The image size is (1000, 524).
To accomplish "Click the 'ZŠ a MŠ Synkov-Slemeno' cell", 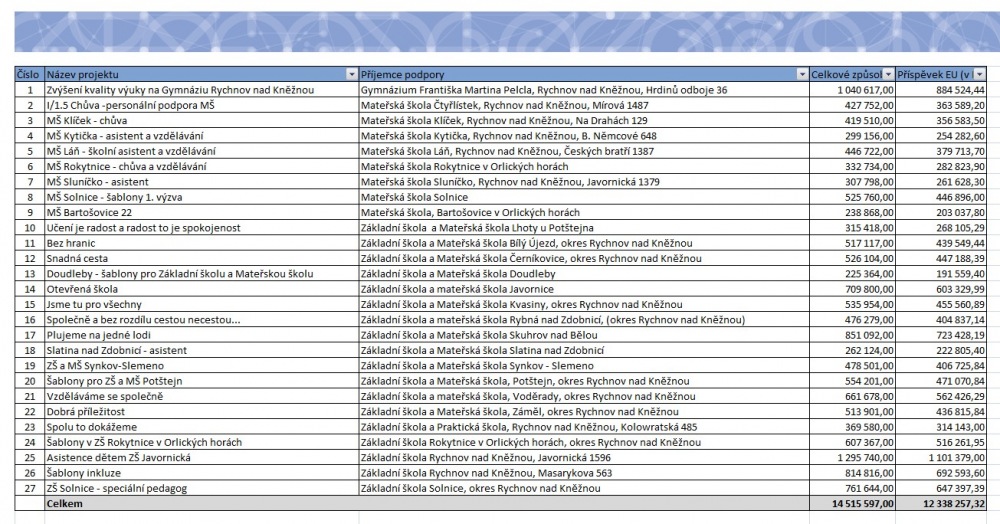I will click(x=202, y=365).
